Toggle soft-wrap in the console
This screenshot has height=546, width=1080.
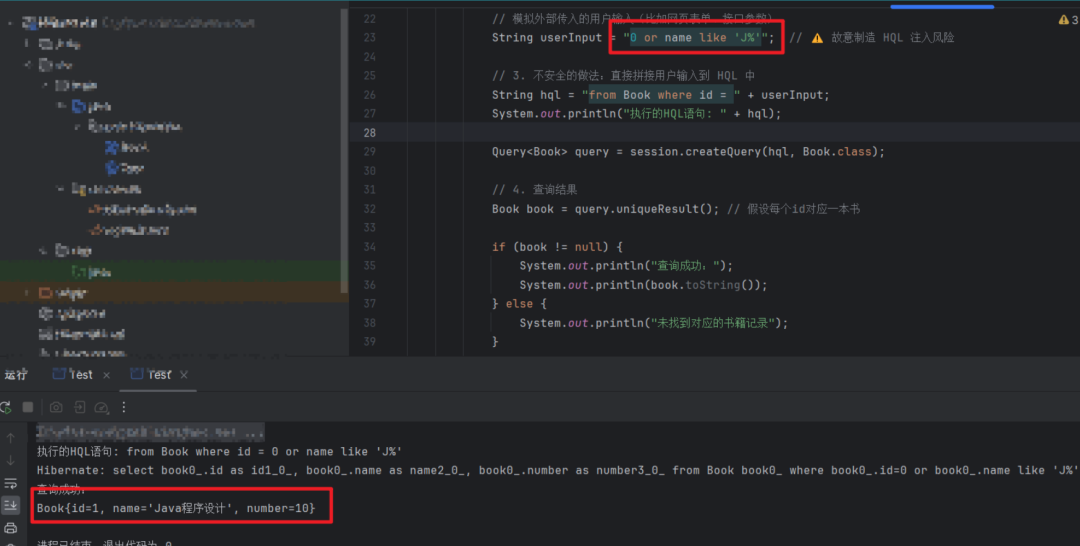pyautogui.click(x=10, y=483)
